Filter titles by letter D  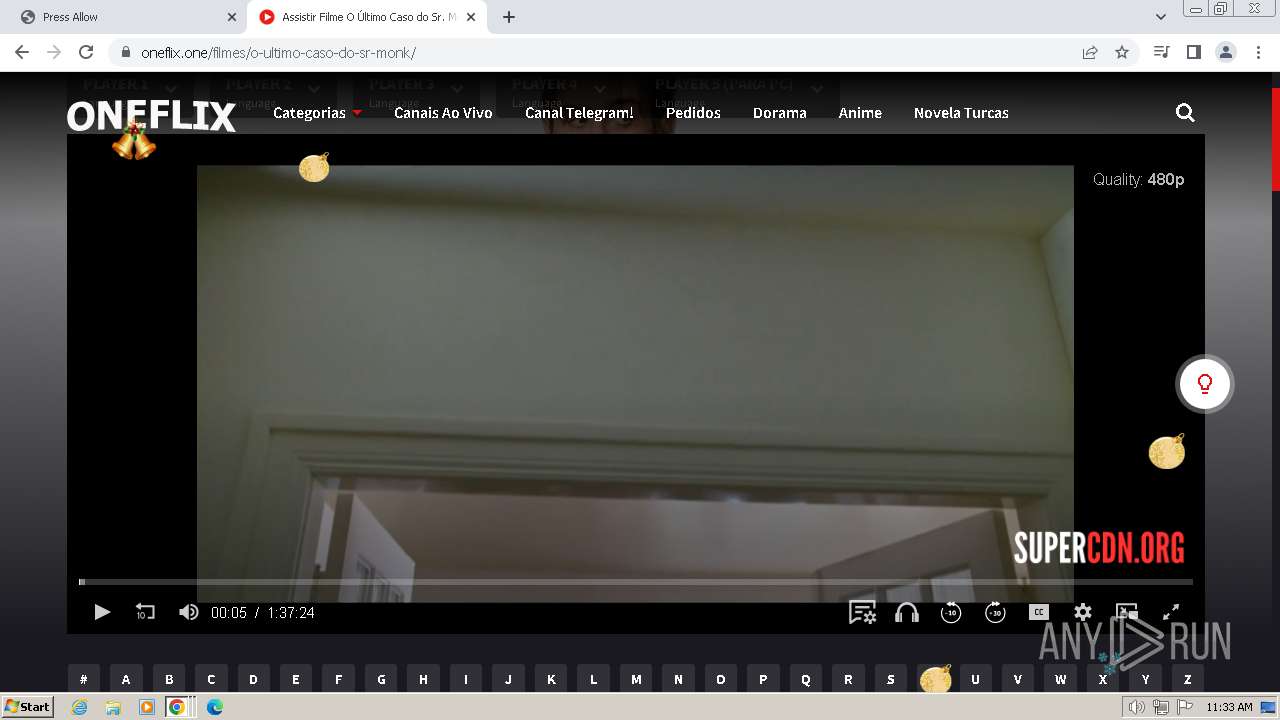(x=253, y=679)
